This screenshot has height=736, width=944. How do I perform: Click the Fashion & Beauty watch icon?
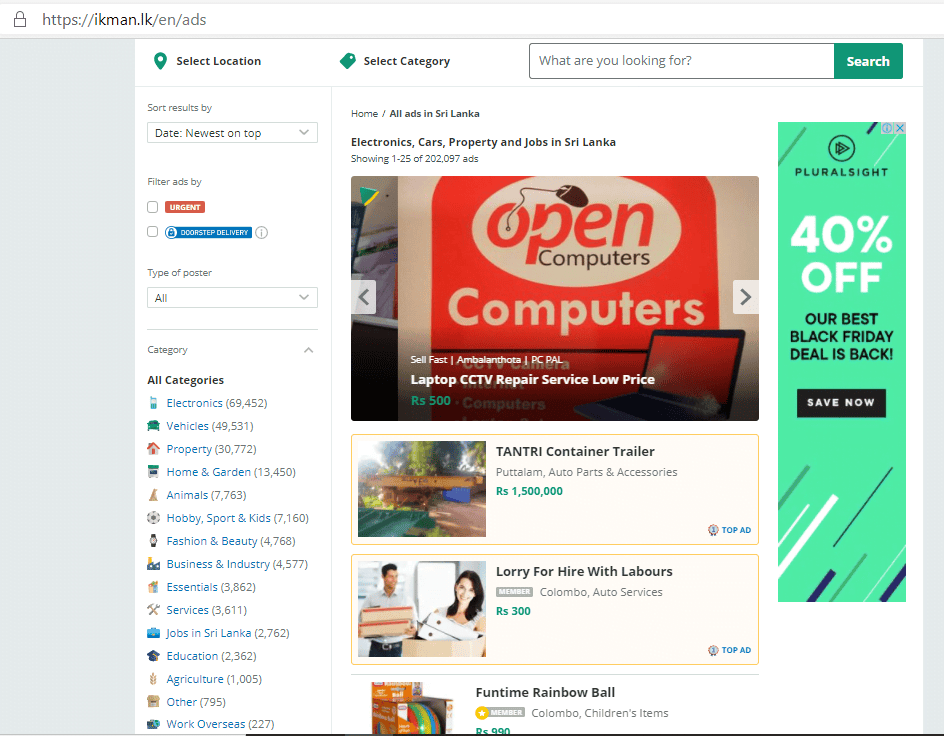154,540
